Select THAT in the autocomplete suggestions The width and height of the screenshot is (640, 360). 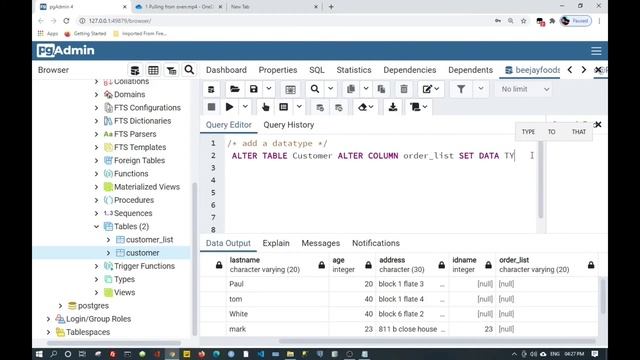coord(579,132)
